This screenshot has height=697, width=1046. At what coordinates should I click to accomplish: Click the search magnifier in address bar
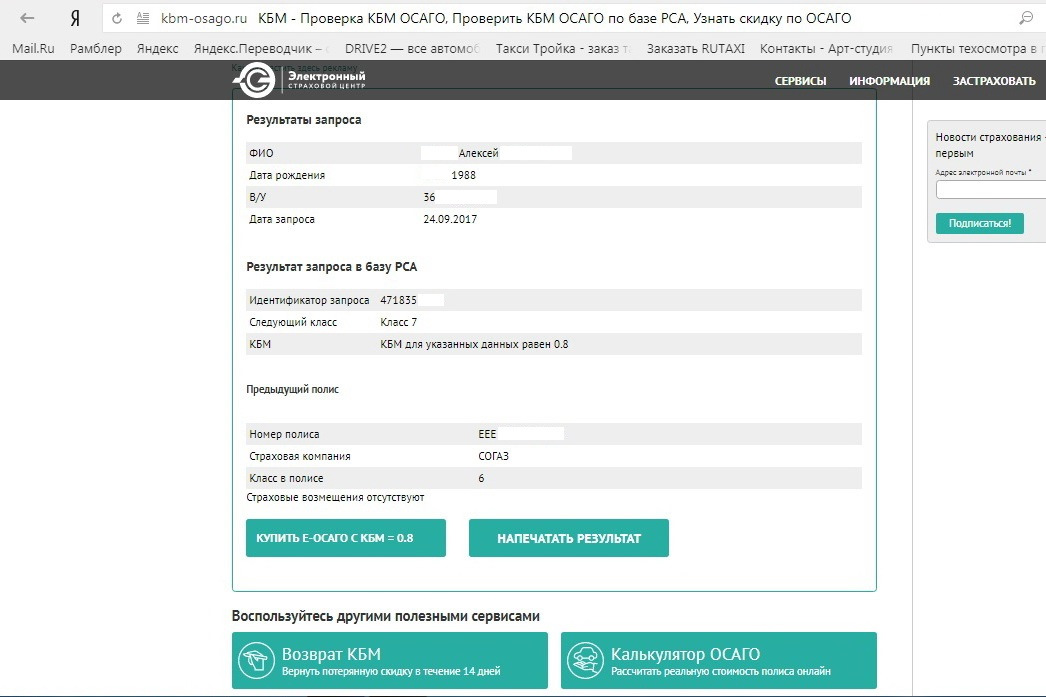[x=1026, y=18]
